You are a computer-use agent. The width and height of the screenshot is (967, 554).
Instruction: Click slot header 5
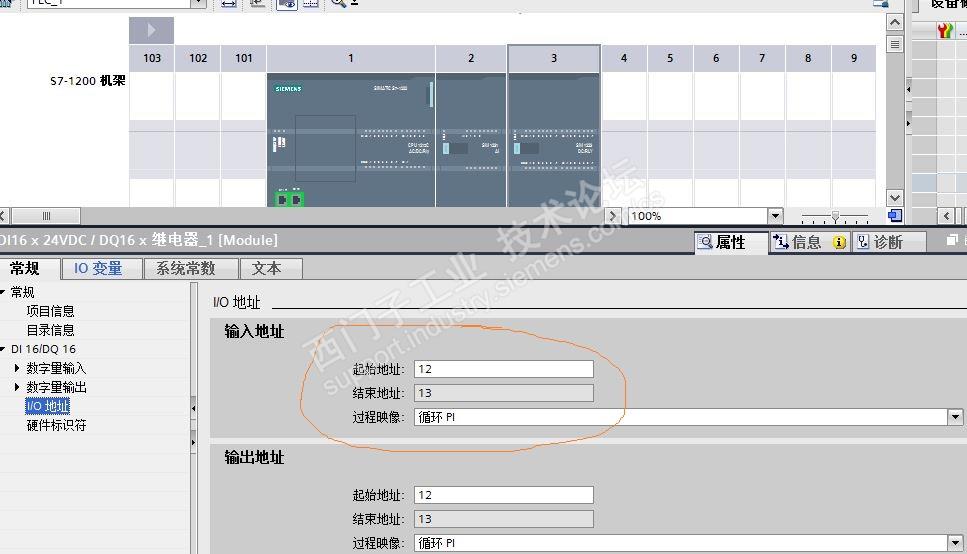[x=670, y=58]
